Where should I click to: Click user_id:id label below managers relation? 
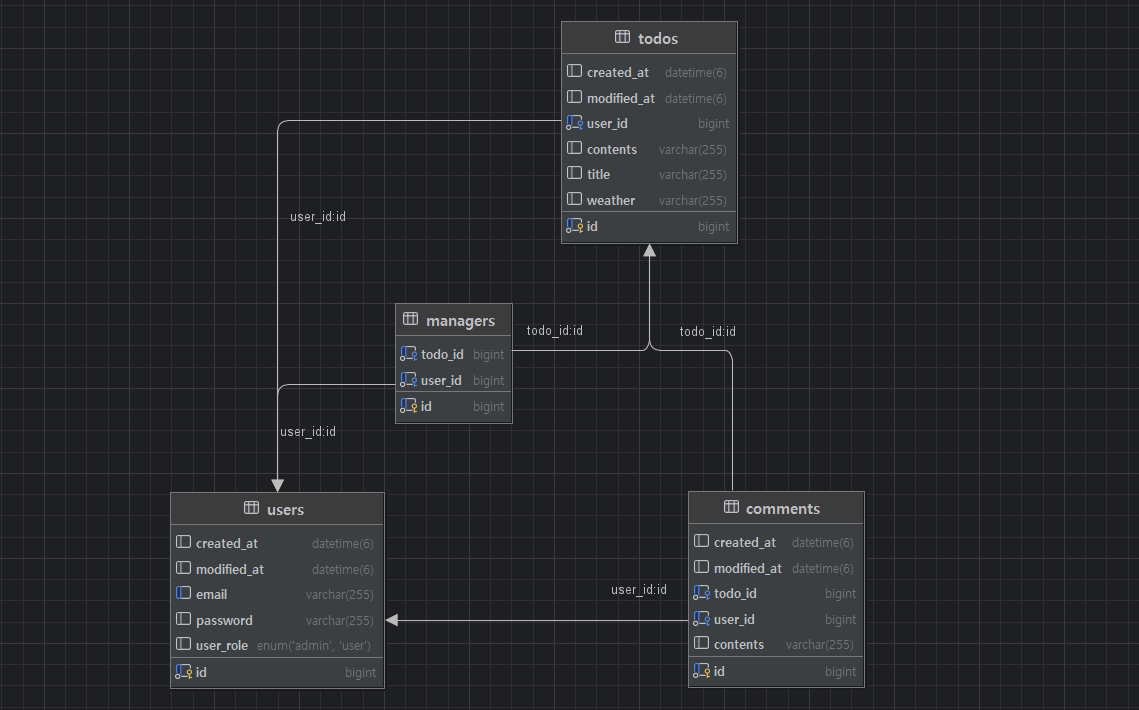(x=308, y=432)
